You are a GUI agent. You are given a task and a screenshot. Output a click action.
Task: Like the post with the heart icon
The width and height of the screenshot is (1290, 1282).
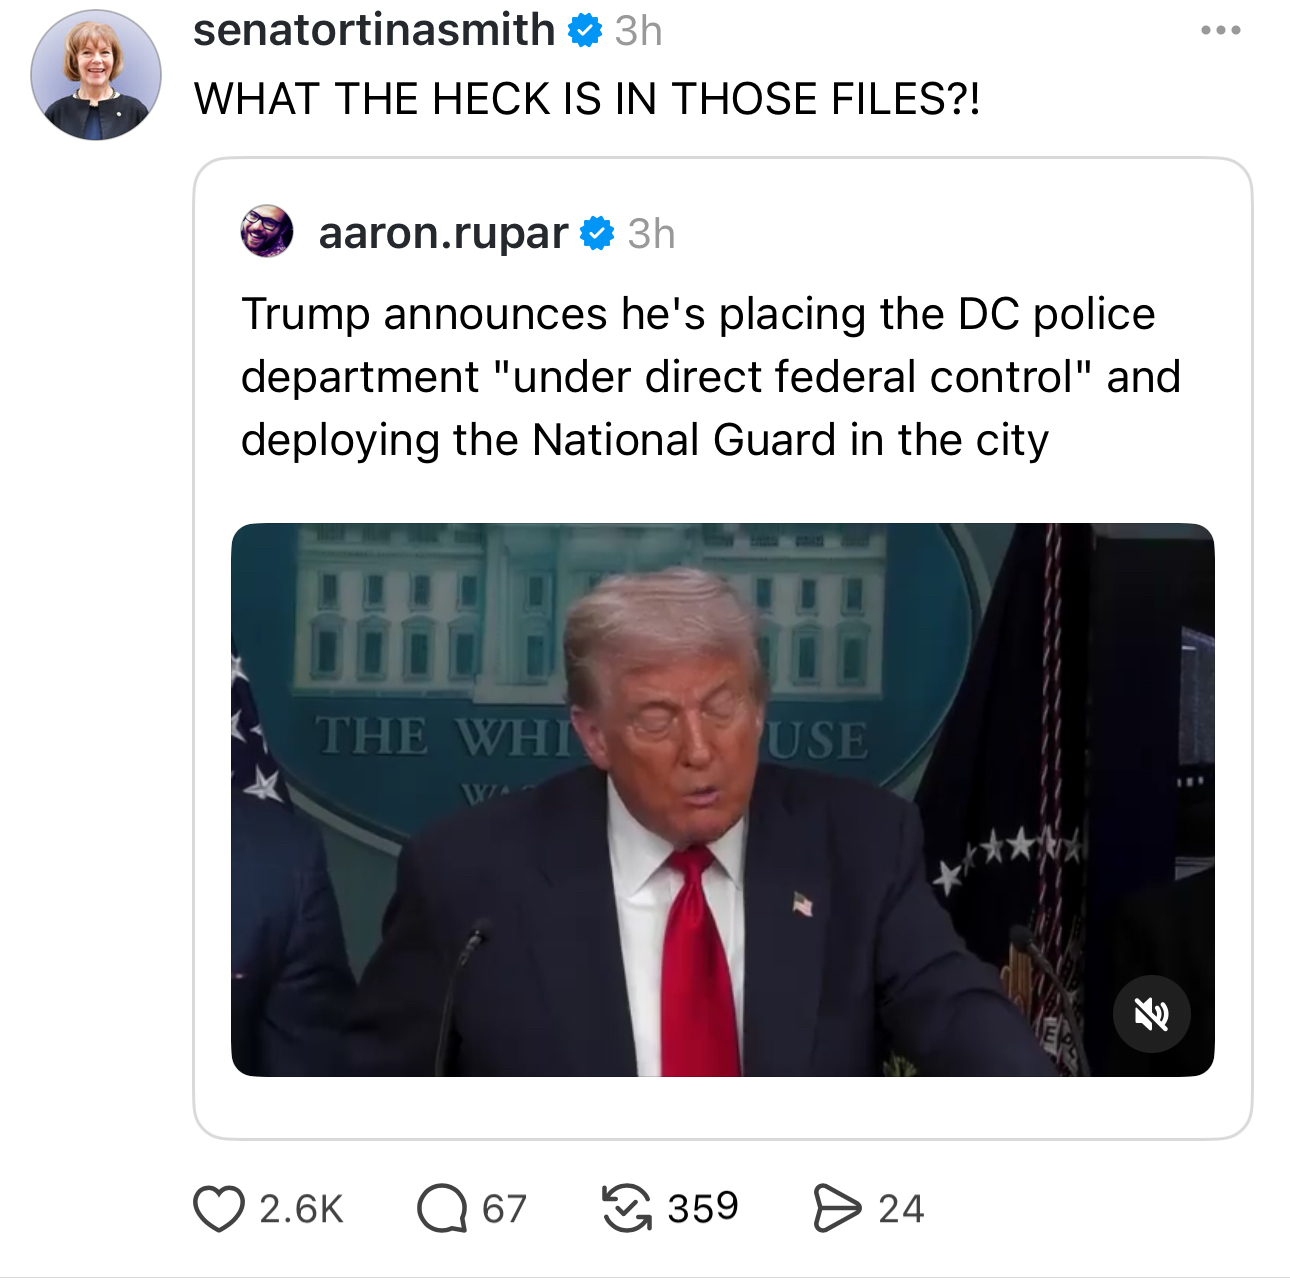tap(219, 1208)
